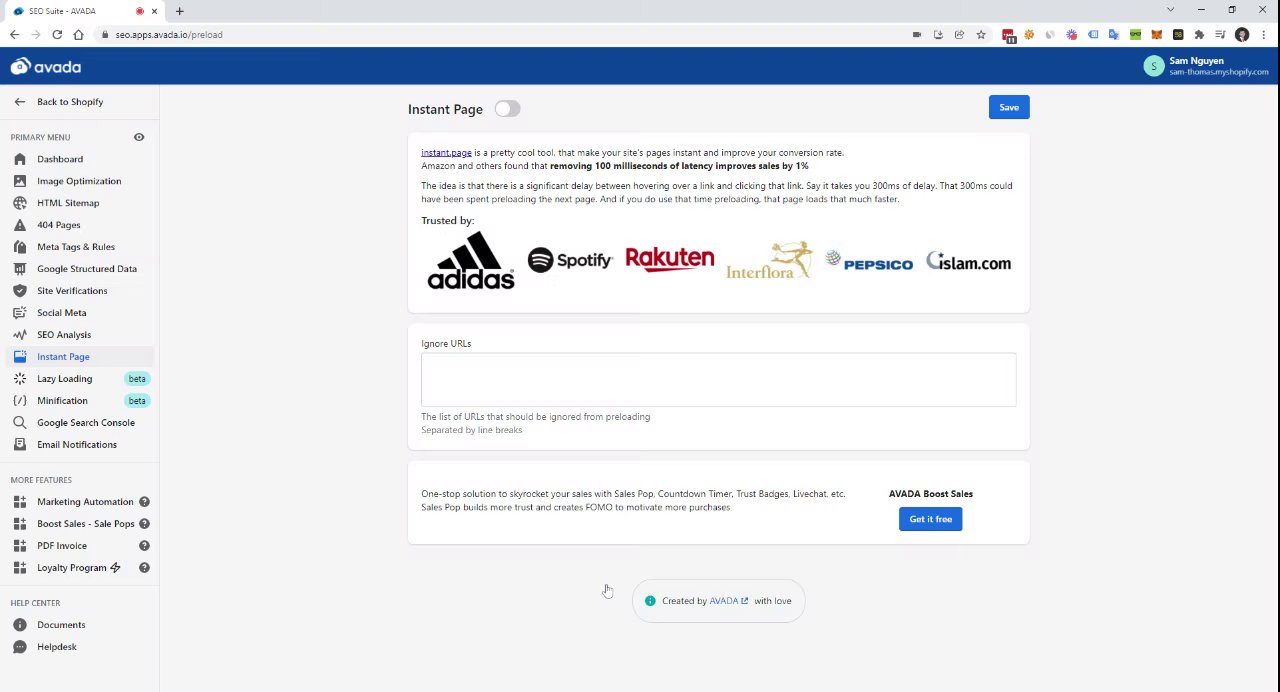Go Back to Shopify
The width and height of the screenshot is (1280, 692).
[x=70, y=102]
